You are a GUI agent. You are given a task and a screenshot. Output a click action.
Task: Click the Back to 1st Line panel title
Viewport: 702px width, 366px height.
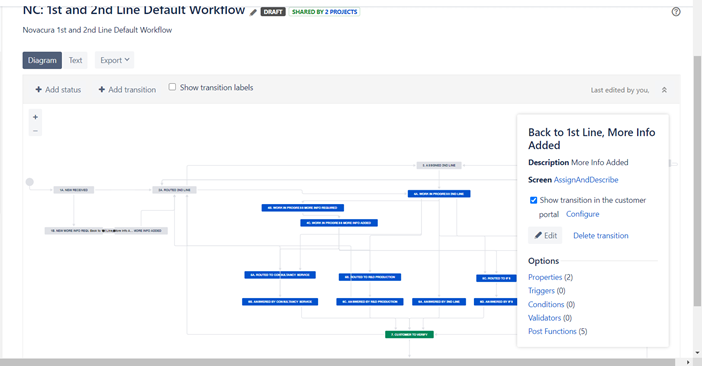[x=591, y=139]
